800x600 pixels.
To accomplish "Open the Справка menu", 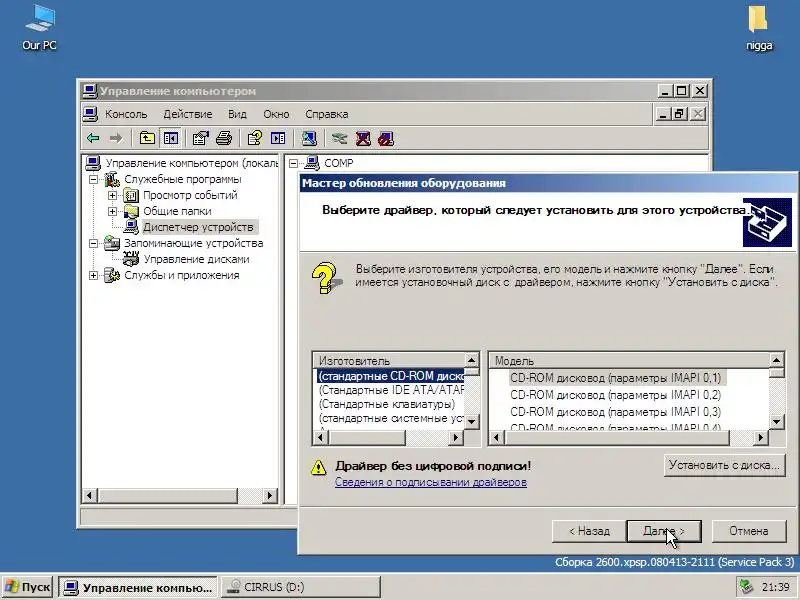I will click(327, 114).
